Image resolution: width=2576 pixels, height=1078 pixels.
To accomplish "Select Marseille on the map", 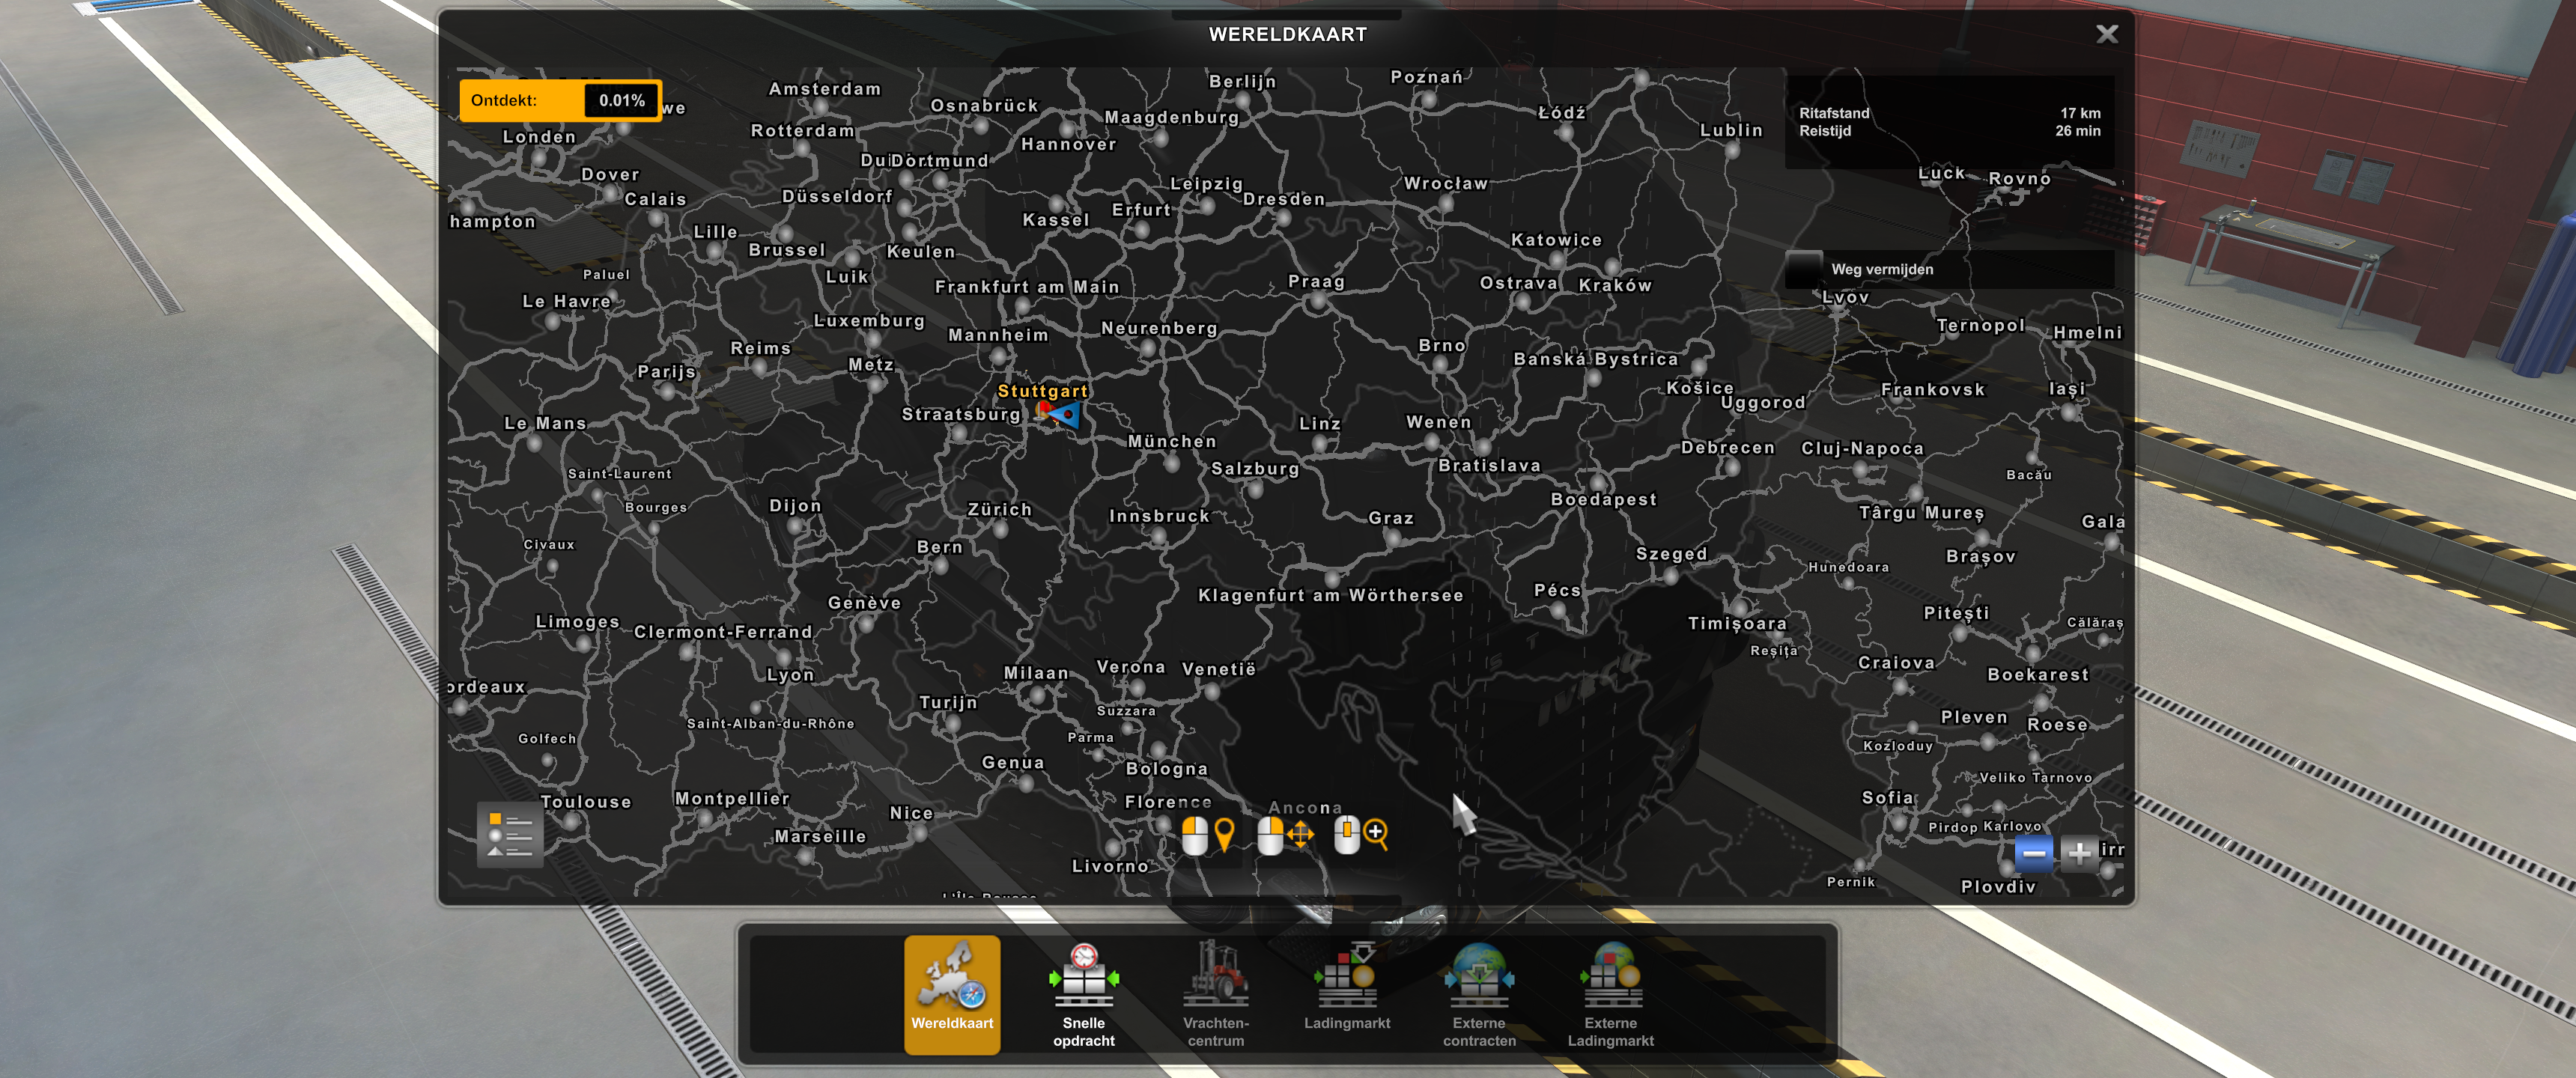I will click(820, 837).
